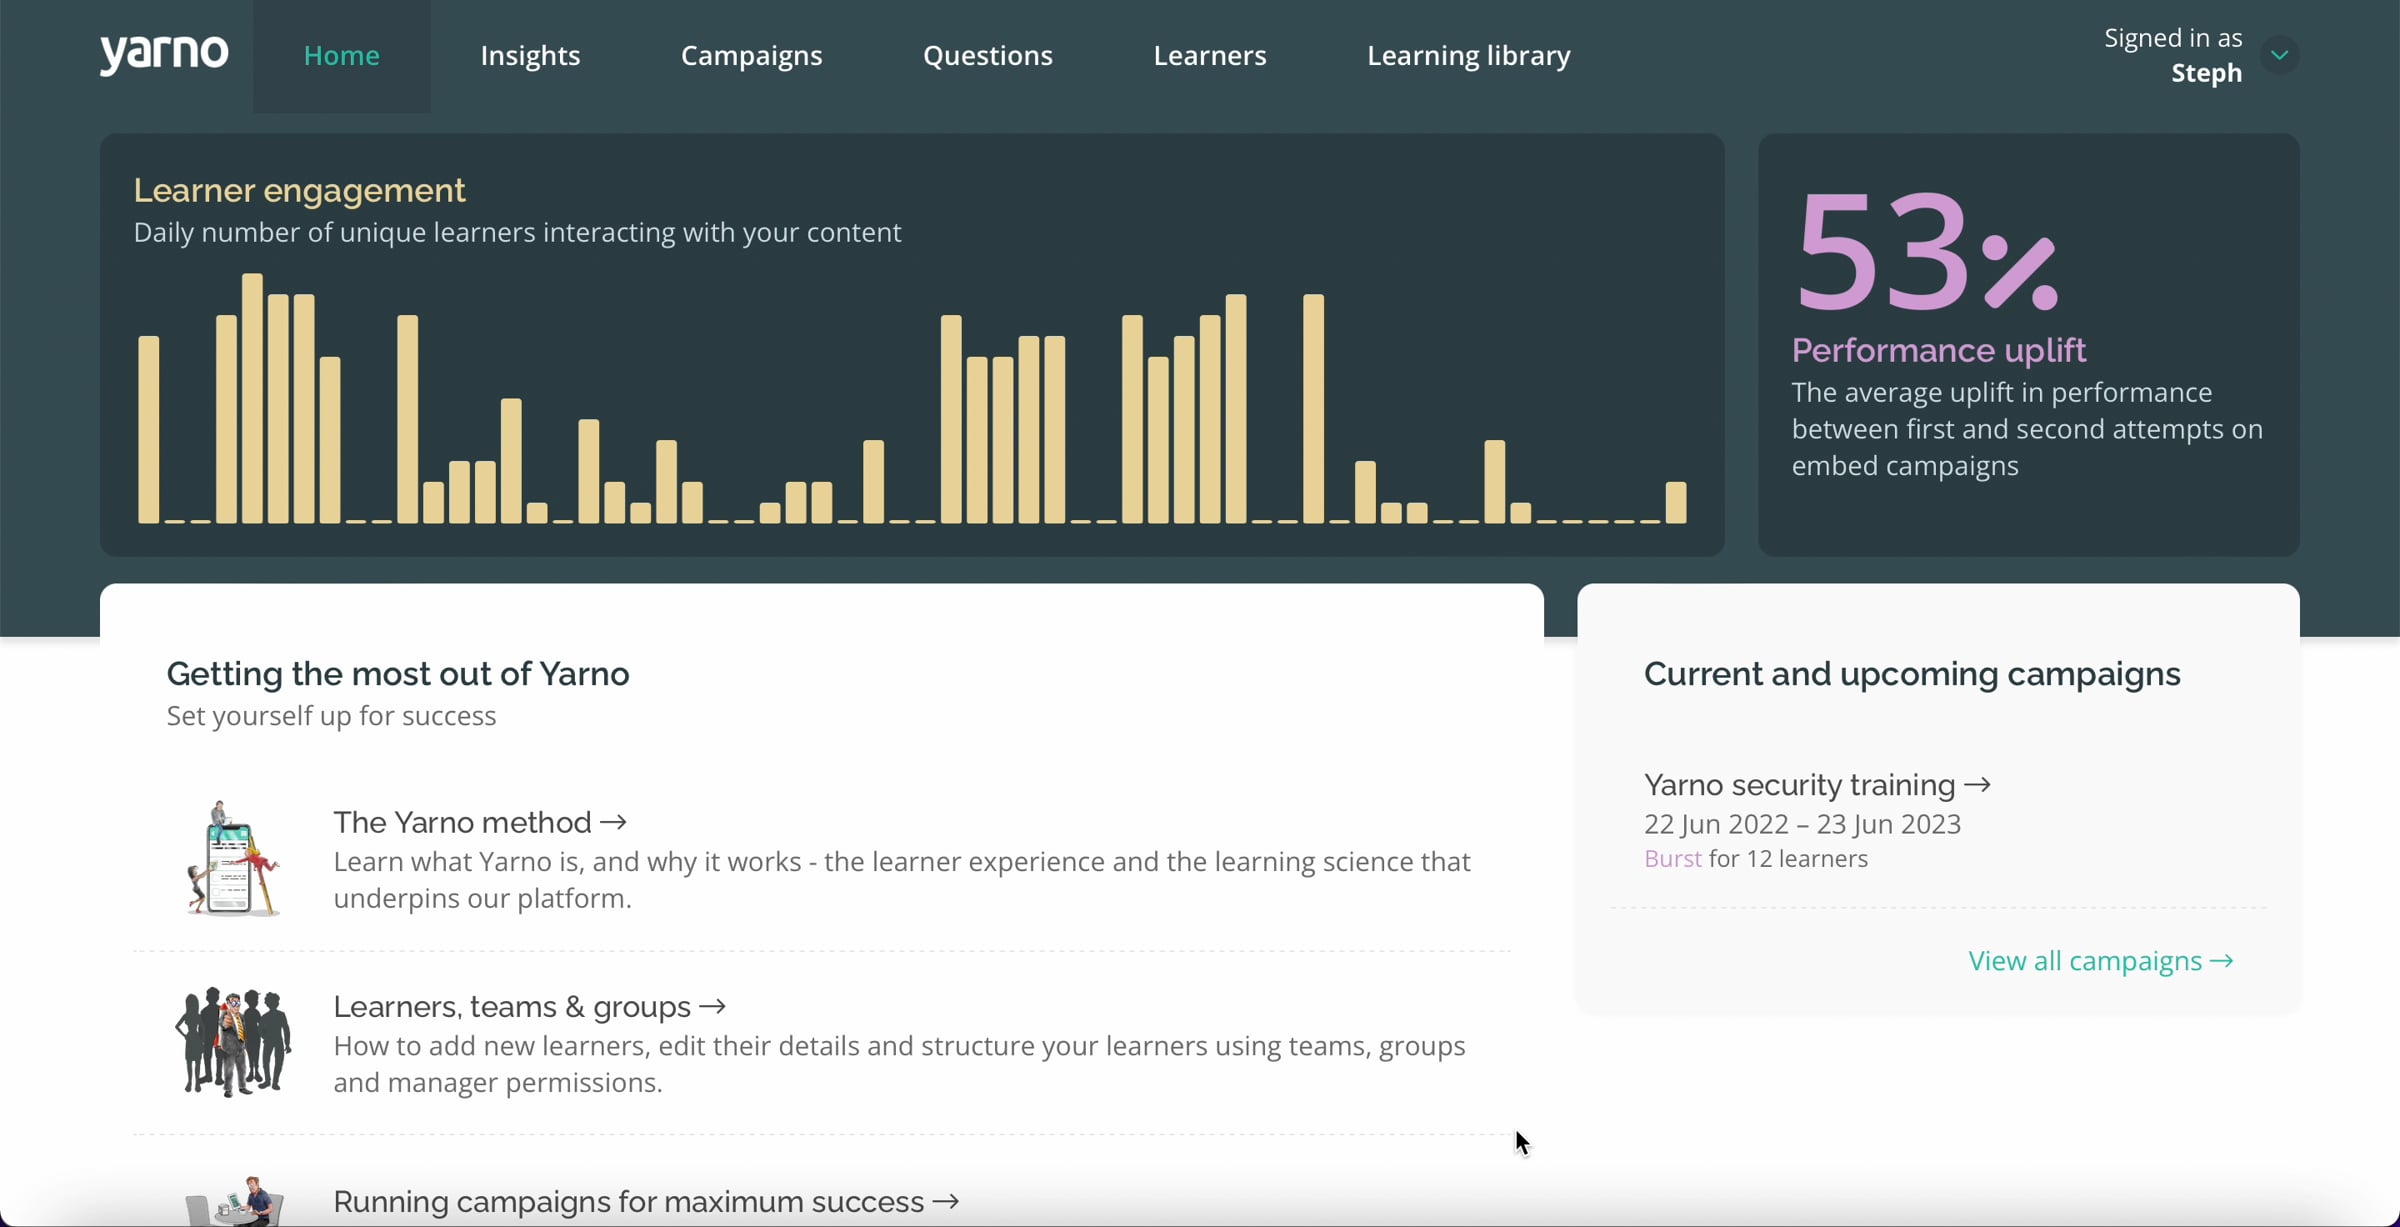Screen dimensions: 2400x1227
Task: Click the Running campaigns illustration
Action: point(235,1201)
